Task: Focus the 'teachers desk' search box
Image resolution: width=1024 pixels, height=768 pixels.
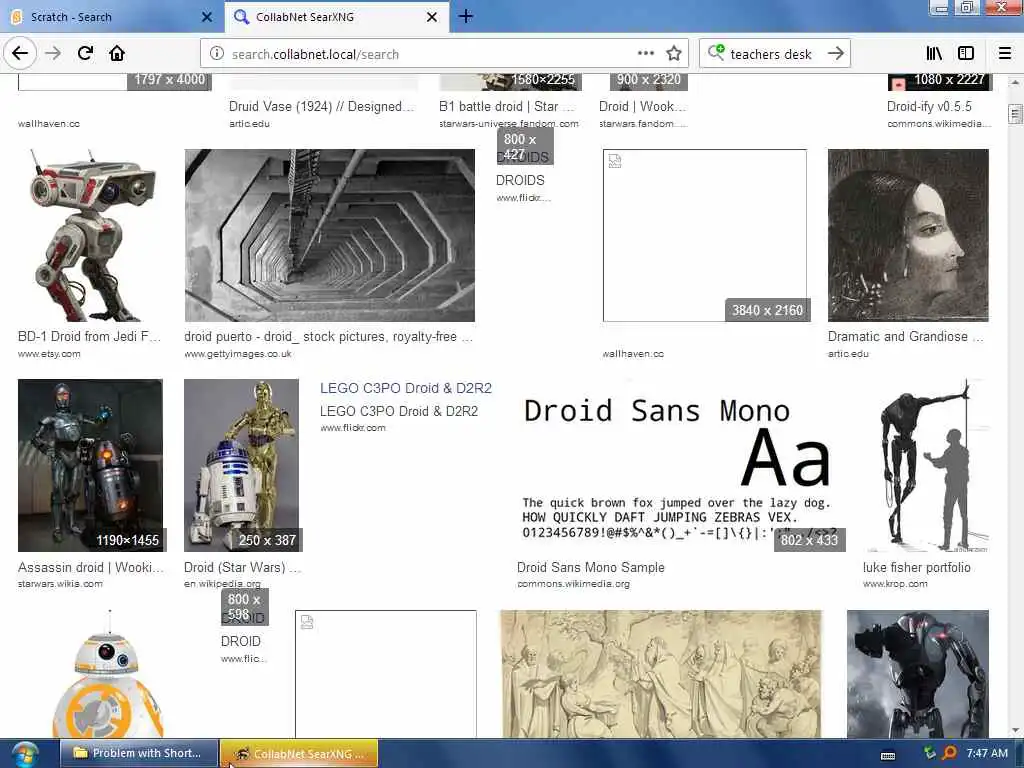Action: click(x=771, y=54)
